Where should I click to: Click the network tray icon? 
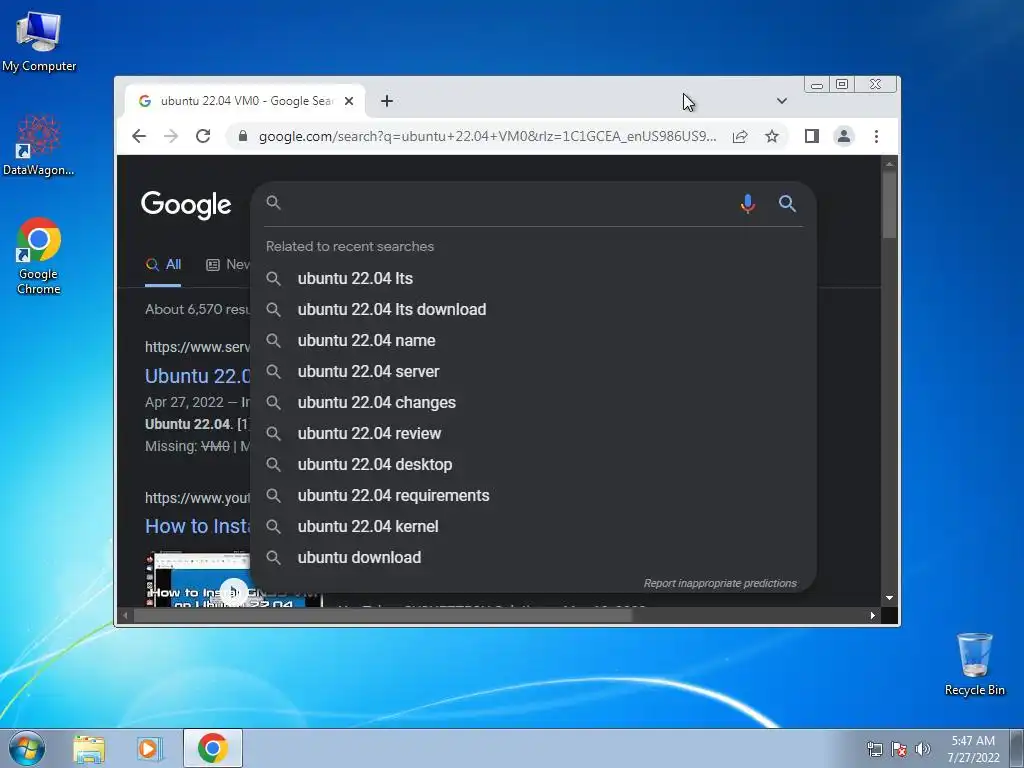[x=874, y=749]
